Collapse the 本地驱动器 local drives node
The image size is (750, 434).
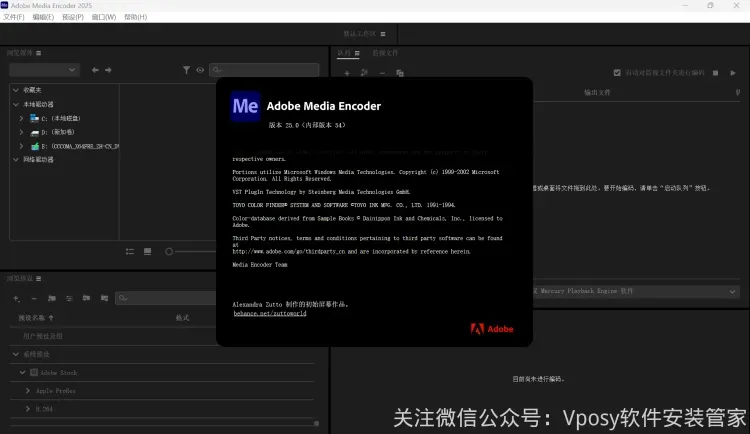(16, 104)
